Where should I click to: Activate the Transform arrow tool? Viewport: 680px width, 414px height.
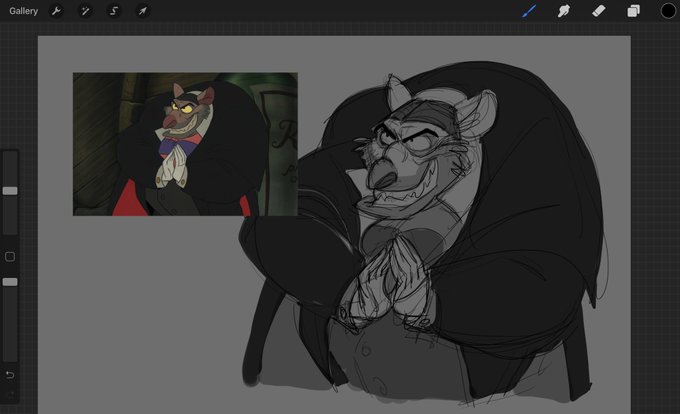[142, 11]
